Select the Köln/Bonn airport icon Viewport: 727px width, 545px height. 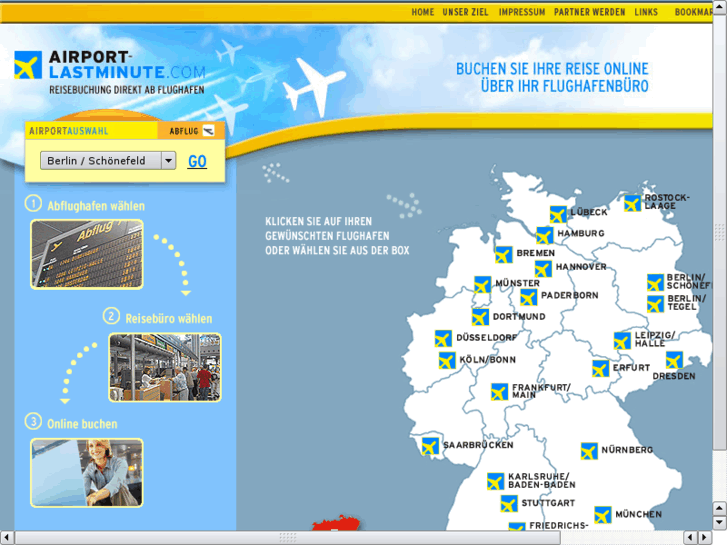pyautogui.click(x=447, y=360)
